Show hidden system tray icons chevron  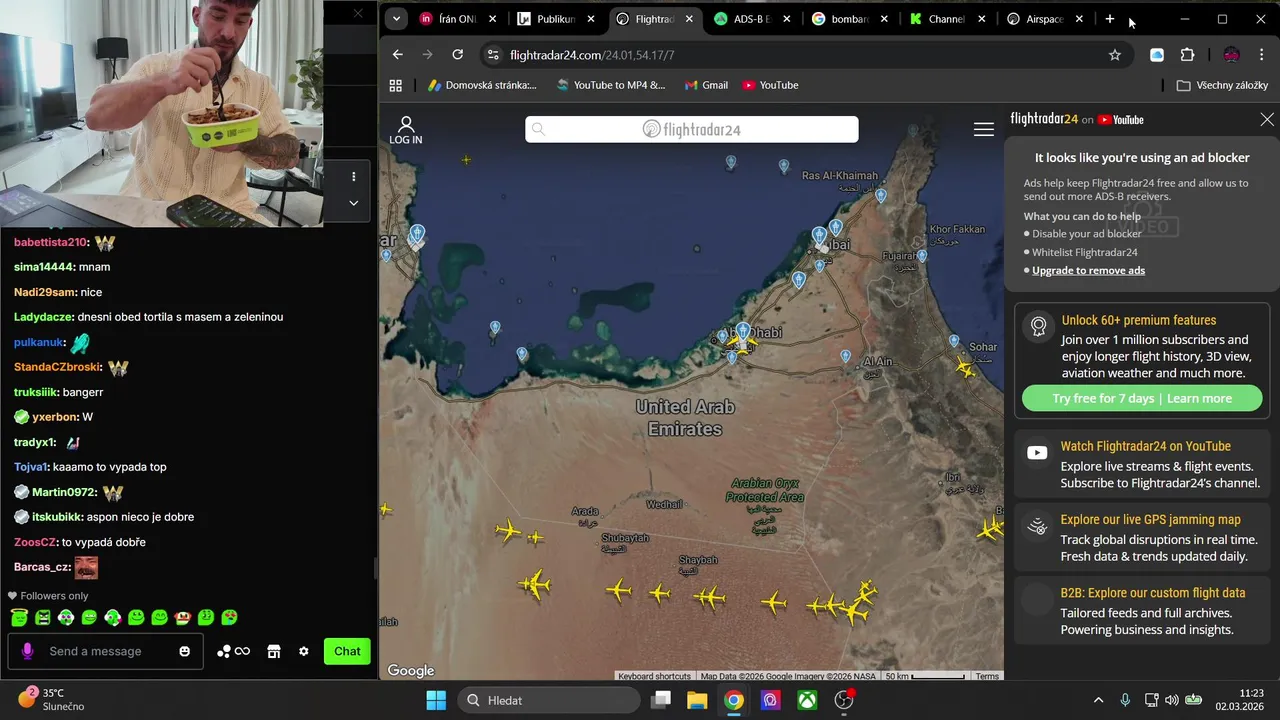(x=1098, y=700)
